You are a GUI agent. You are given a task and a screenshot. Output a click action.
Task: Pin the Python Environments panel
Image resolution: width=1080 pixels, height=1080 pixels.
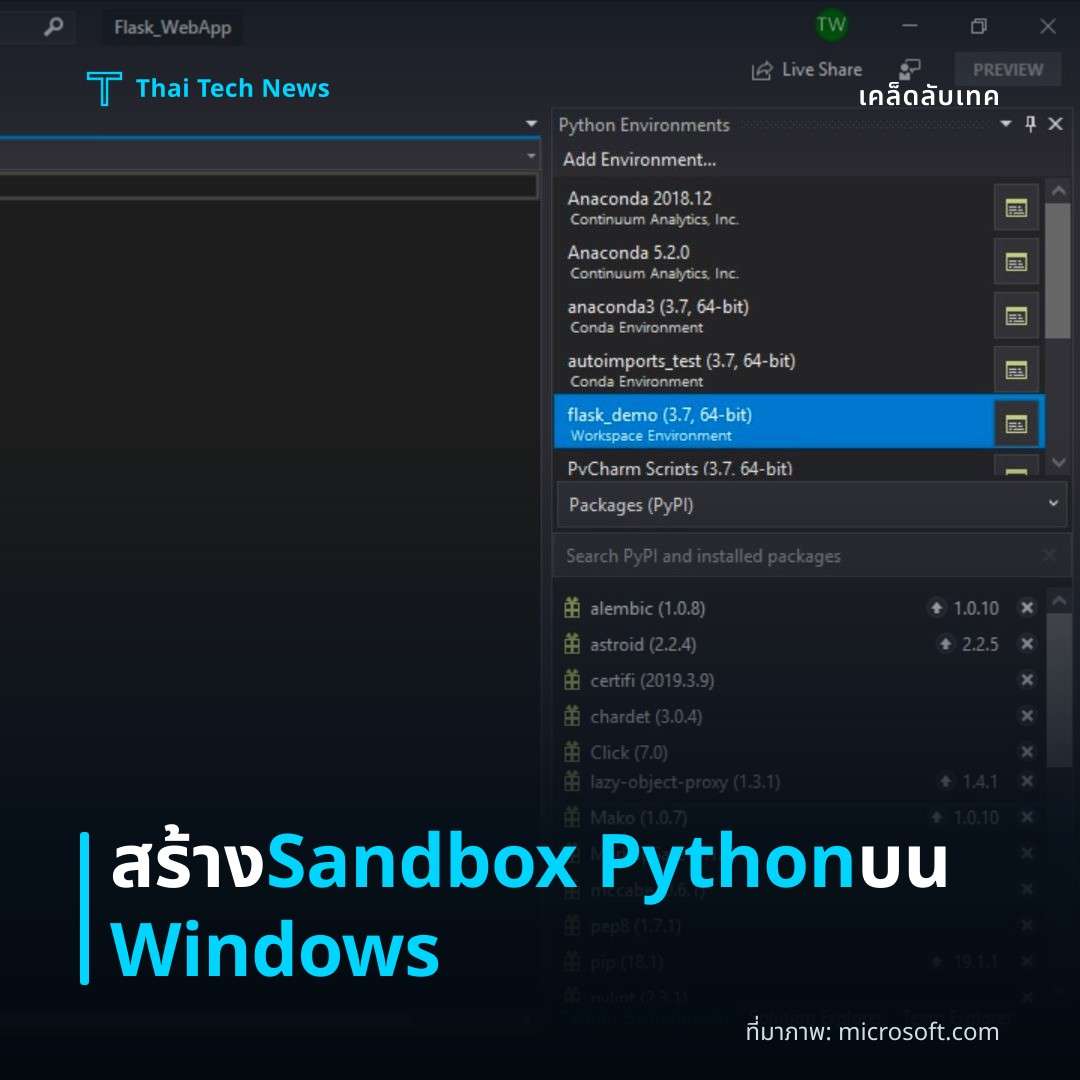pos(1030,124)
